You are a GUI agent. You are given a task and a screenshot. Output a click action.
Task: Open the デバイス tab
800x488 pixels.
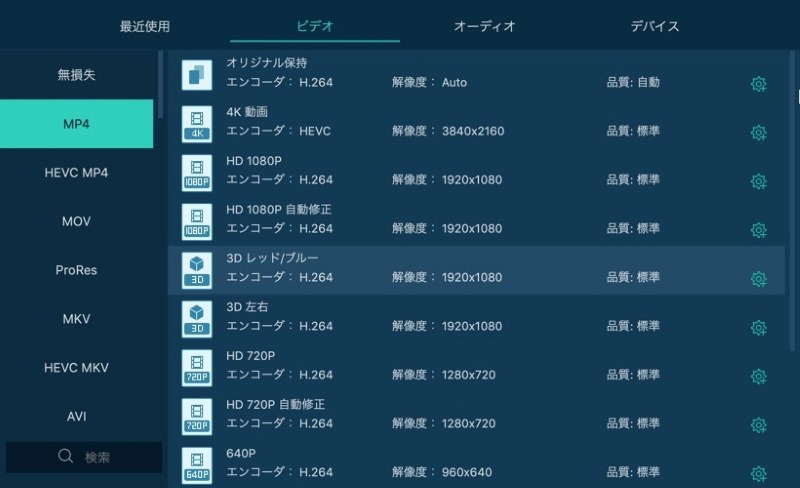tap(655, 27)
